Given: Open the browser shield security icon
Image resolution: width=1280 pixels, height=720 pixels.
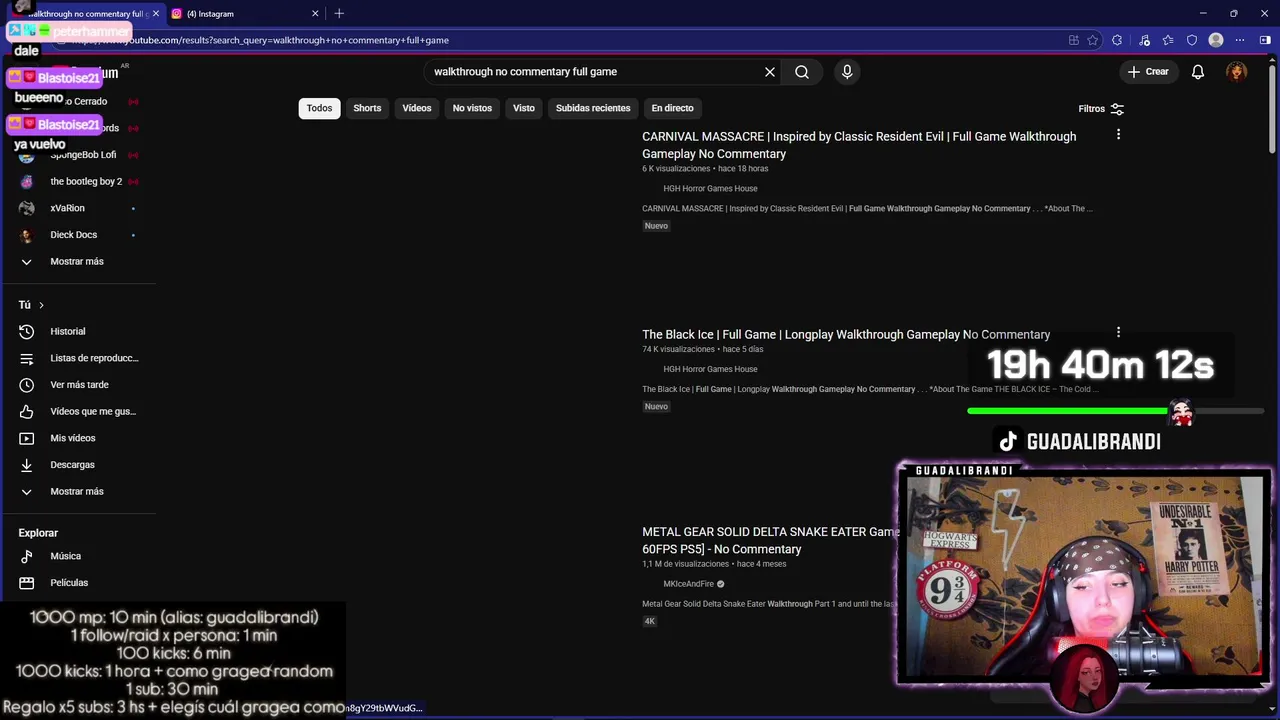Looking at the screenshot, I should tap(1192, 40).
